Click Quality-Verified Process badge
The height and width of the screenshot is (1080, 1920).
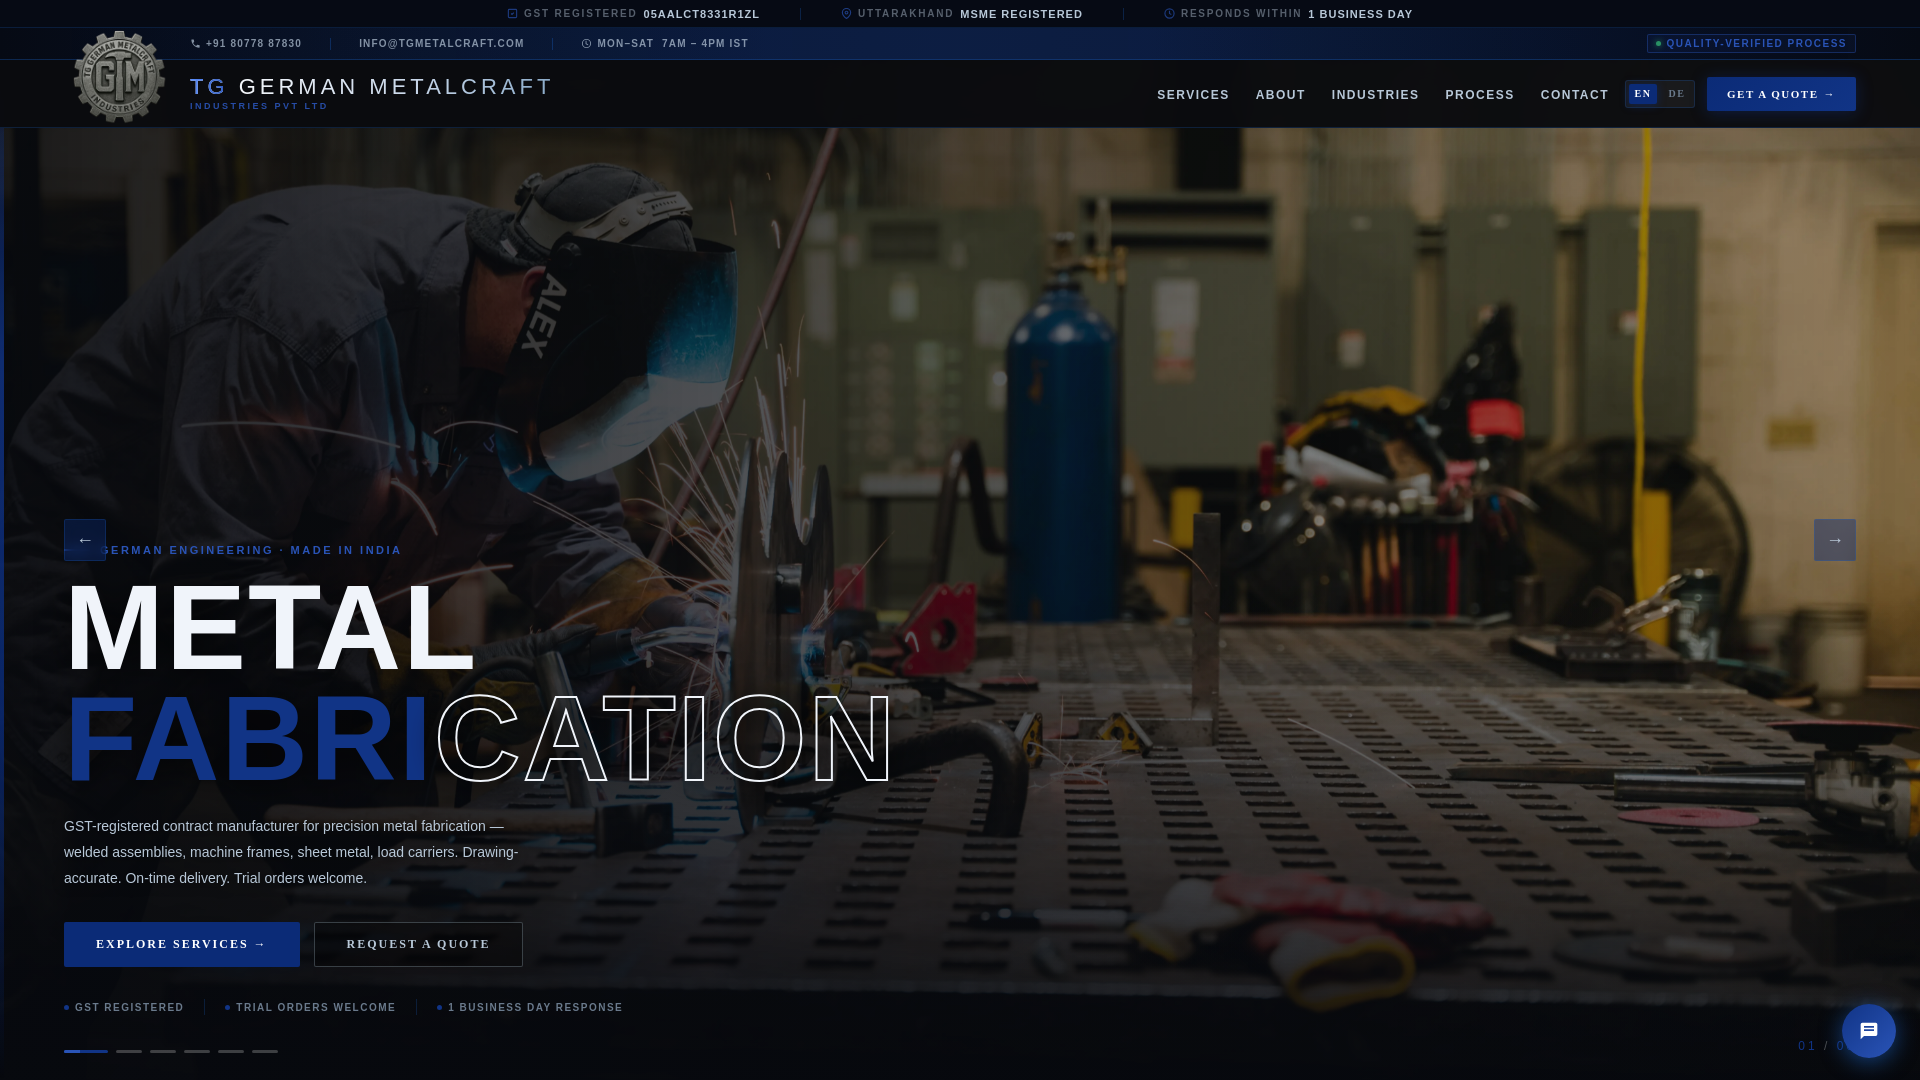pos(1751,44)
